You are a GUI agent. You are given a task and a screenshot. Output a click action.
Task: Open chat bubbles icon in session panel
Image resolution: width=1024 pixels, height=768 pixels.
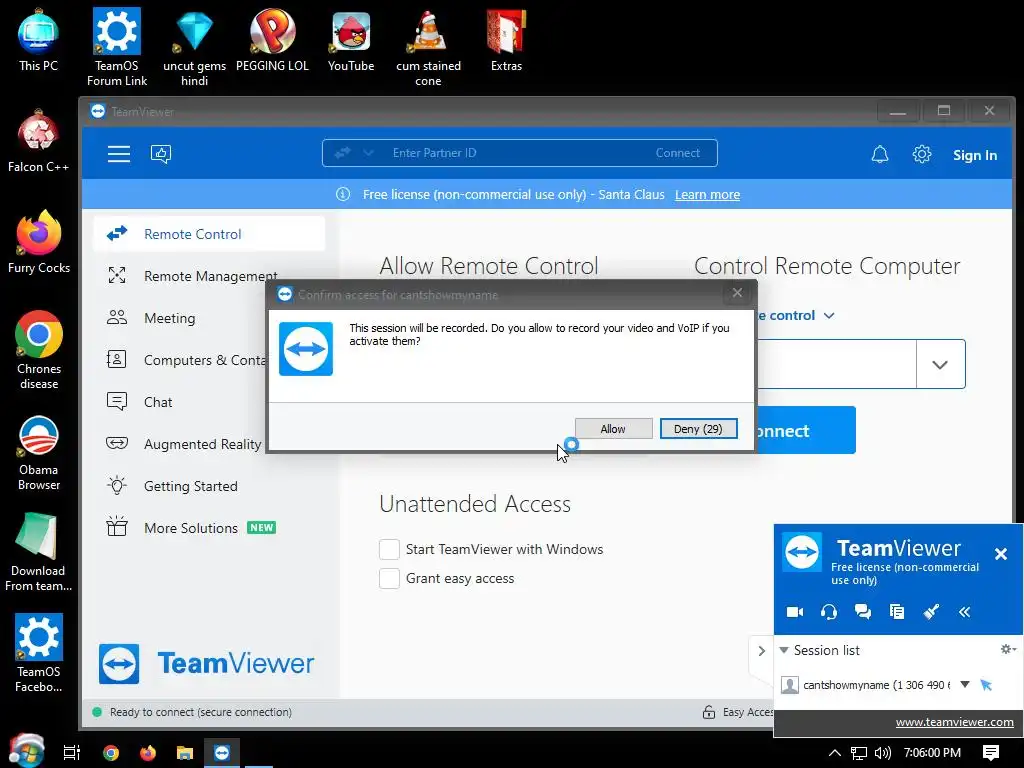[x=863, y=612]
